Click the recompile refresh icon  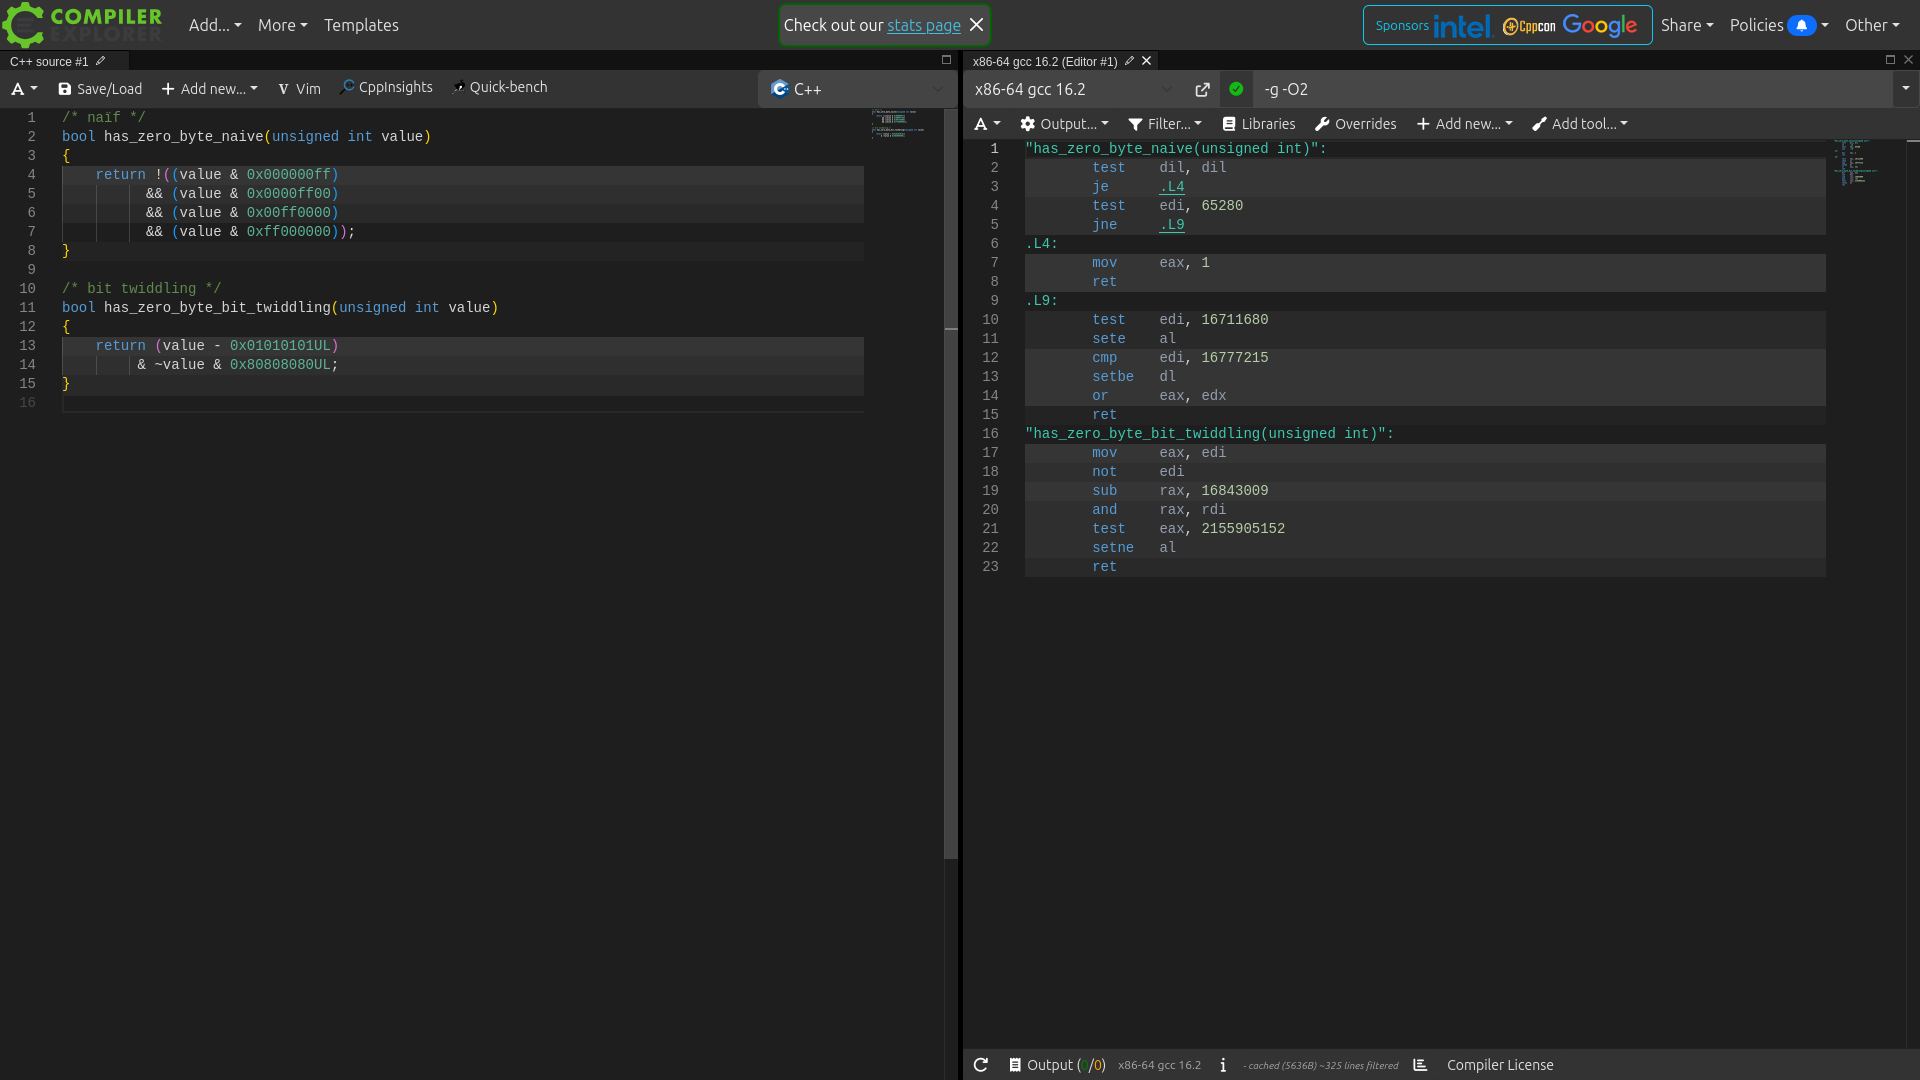point(981,1065)
